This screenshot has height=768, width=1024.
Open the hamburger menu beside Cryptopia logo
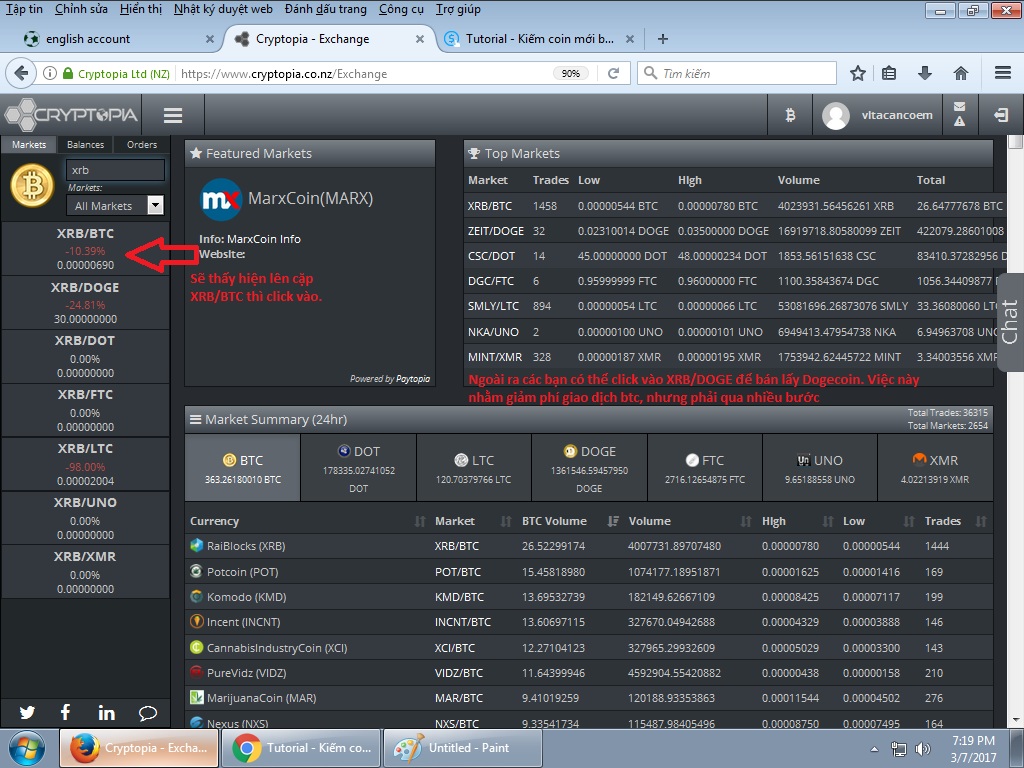[x=173, y=116]
